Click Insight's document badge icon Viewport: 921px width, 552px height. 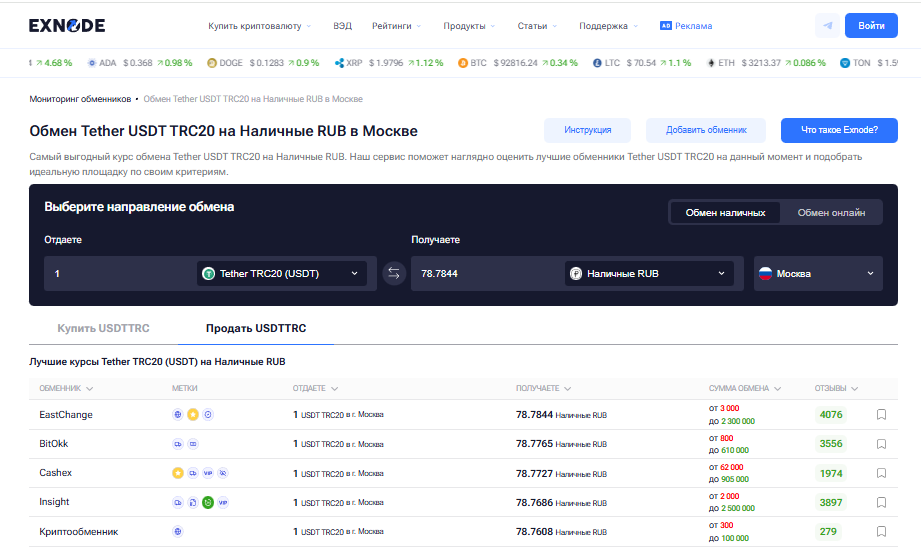pos(193,502)
